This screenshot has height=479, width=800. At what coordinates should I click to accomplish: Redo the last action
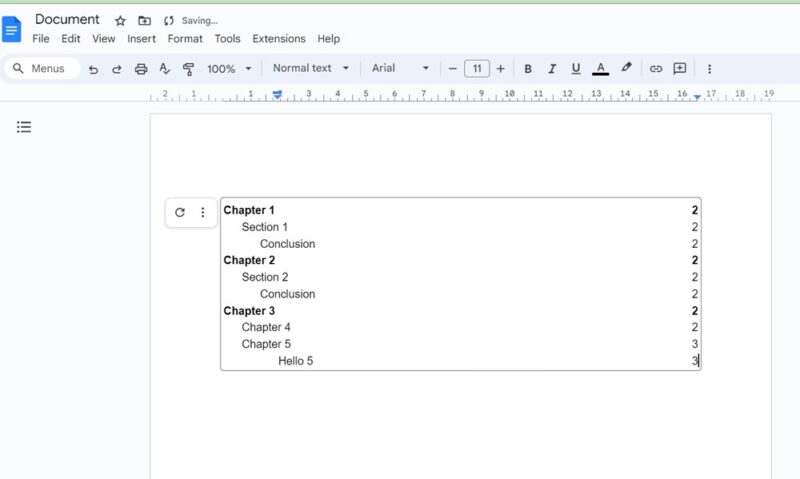pos(117,69)
